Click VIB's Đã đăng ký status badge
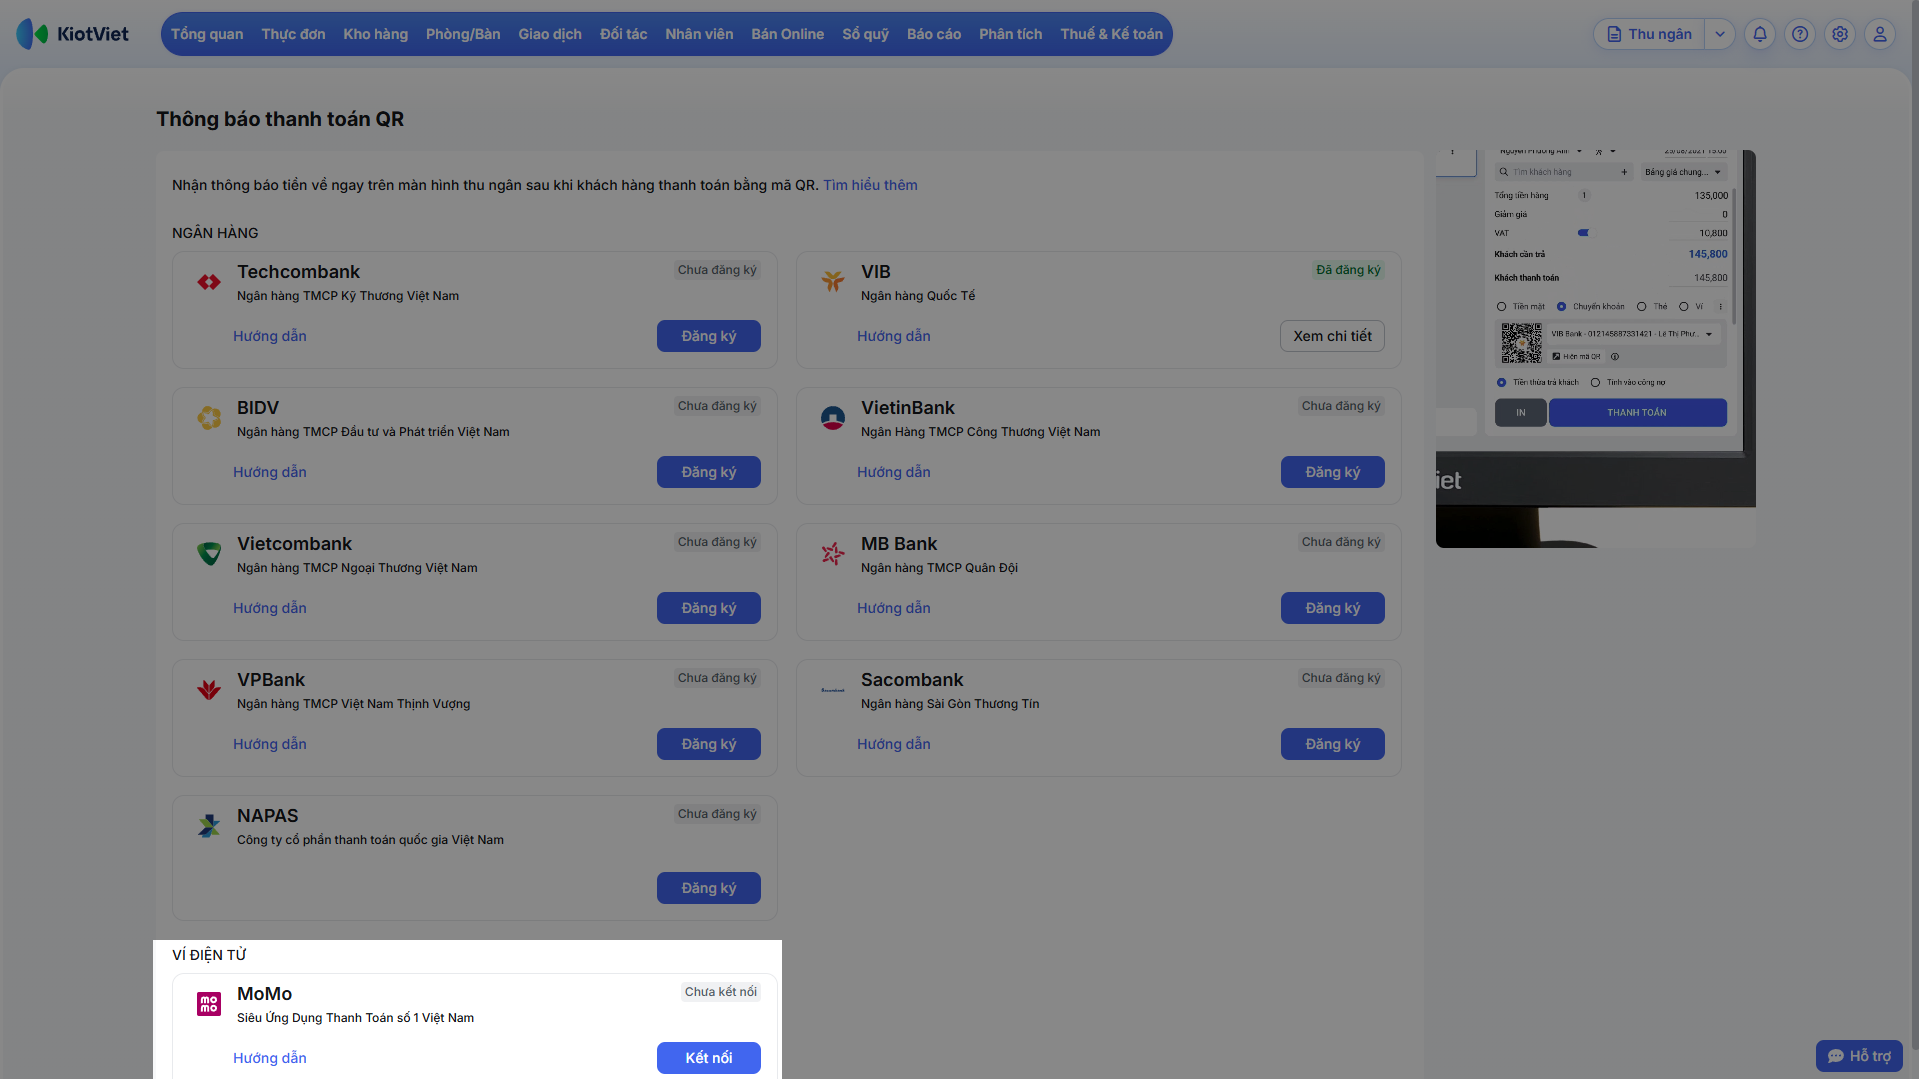 click(x=1348, y=270)
